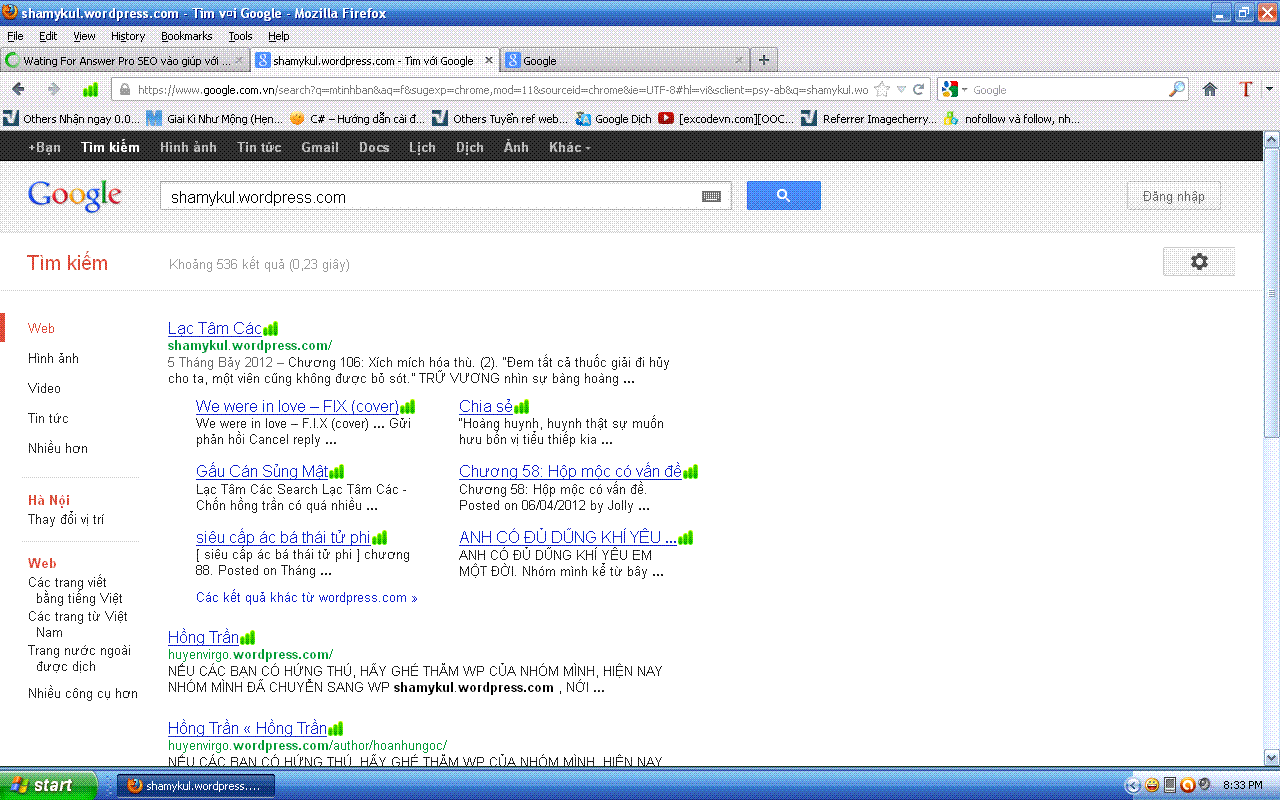Expand Nhiều công cụ hơn search tools

click(83, 693)
